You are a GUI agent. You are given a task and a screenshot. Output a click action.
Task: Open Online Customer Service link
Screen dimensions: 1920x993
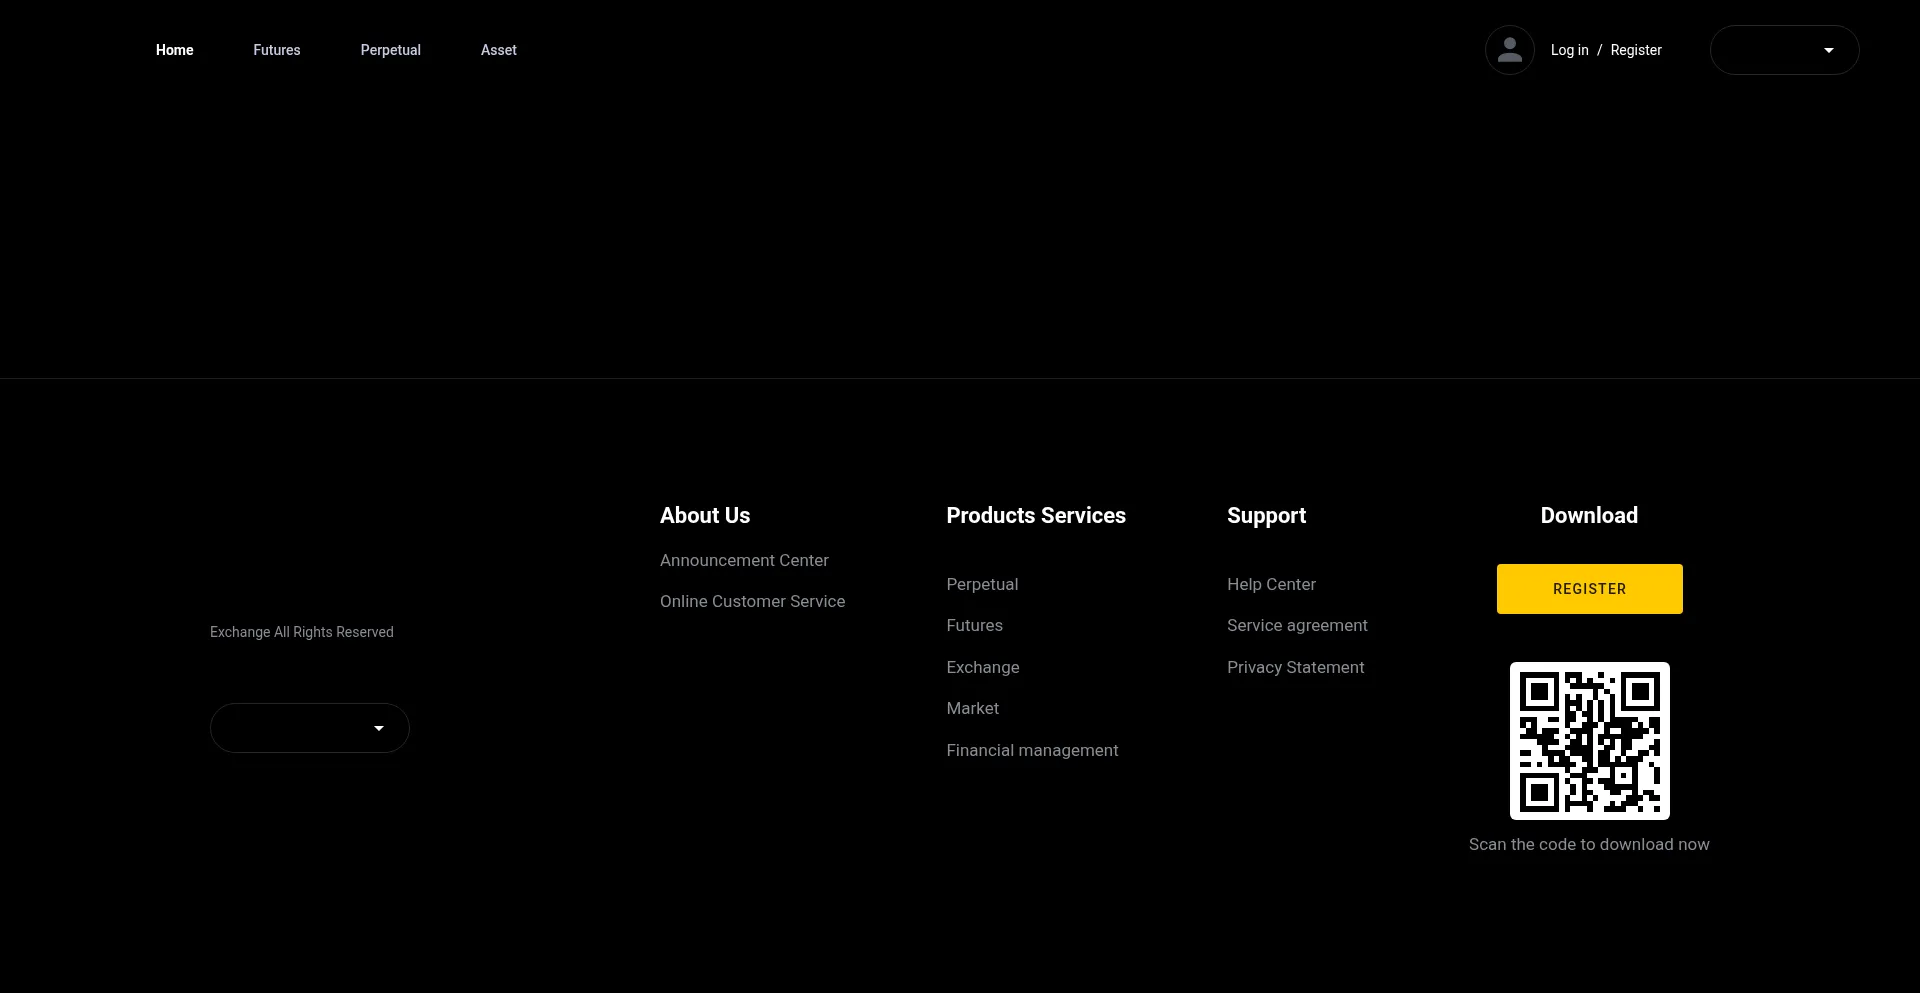pyautogui.click(x=752, y=602)
